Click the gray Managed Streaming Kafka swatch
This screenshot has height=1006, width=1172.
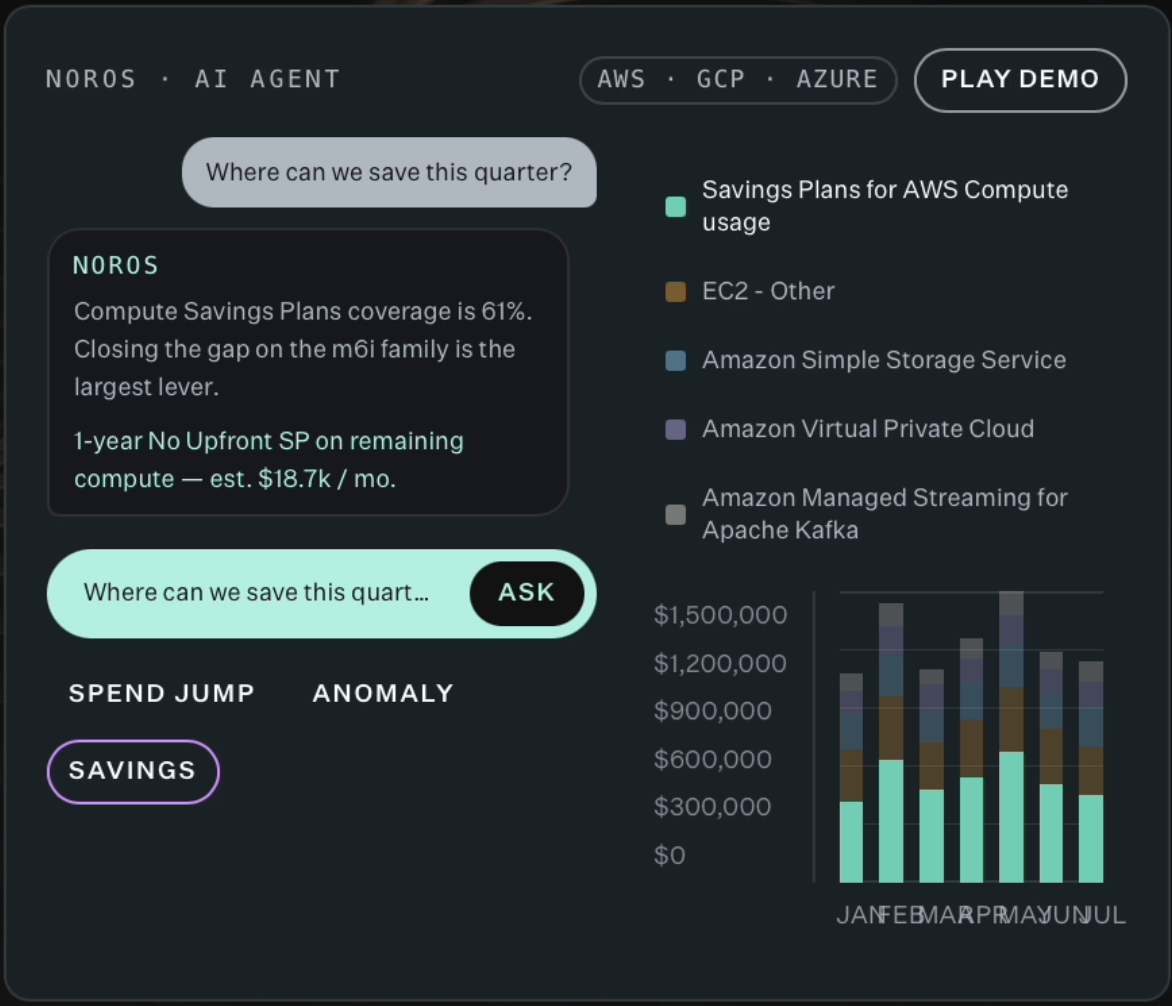(x=676, y=514)
